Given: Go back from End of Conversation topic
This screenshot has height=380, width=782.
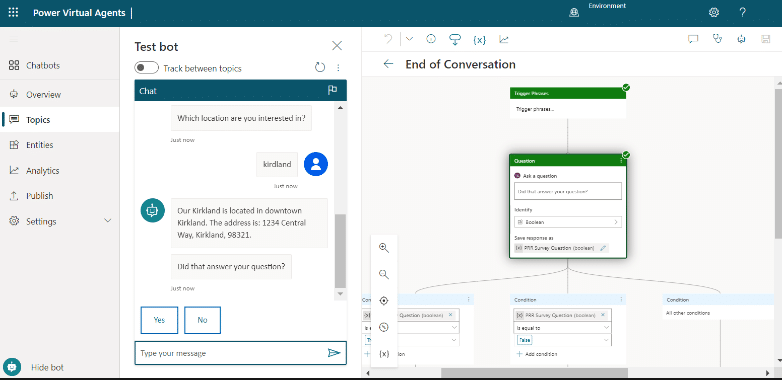Looking at the screenshot, I should (x=388, y=64).
